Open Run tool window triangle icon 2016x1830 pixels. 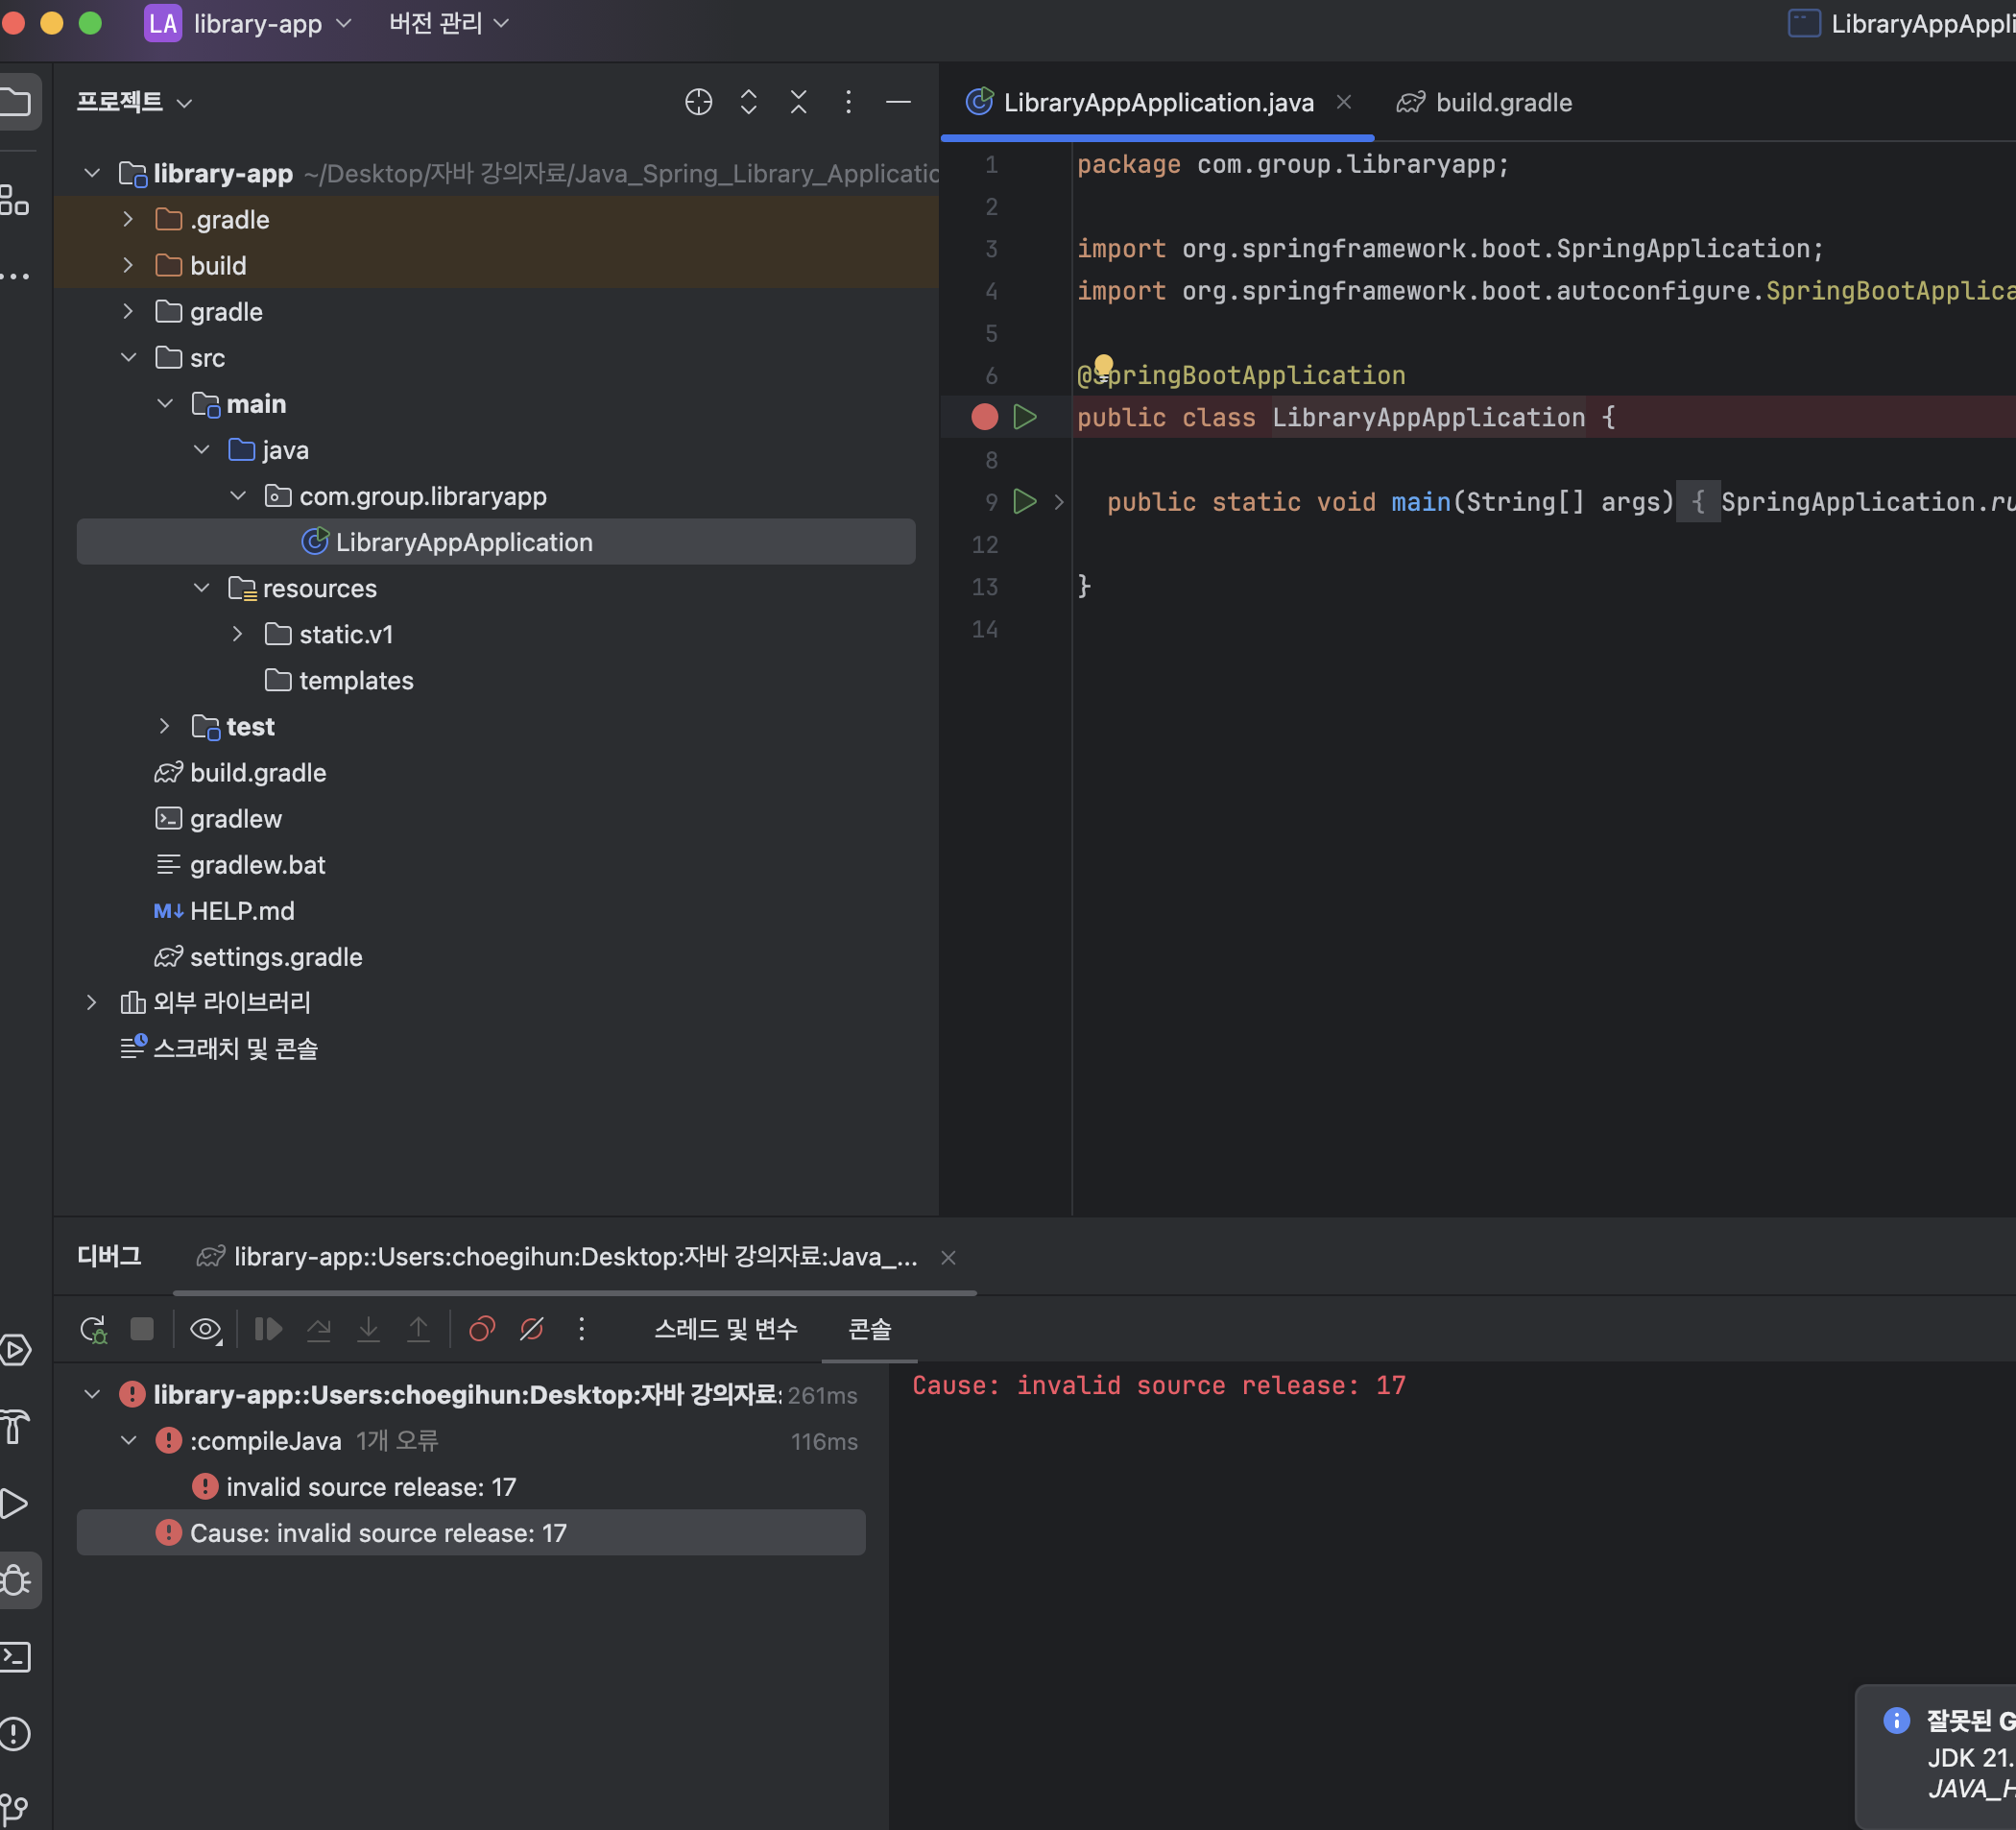pyautogui.click(x=14, y=1503)
